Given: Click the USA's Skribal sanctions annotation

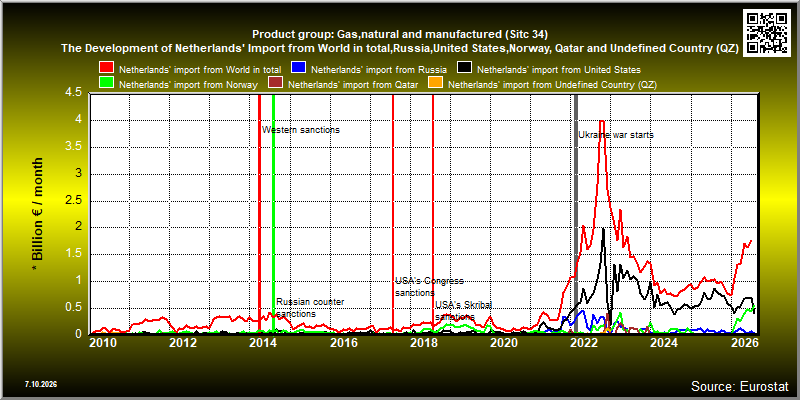Looking at the screenshot, I should [463, 311].
